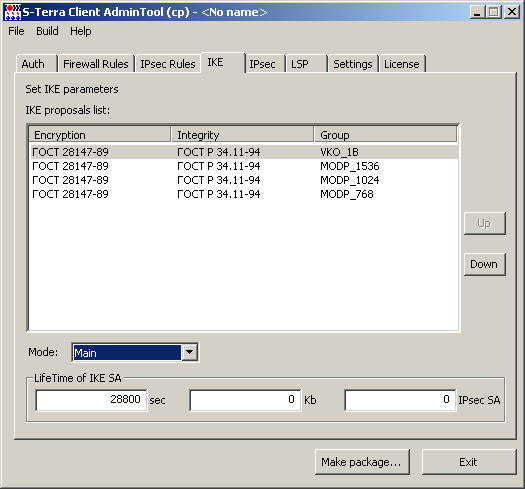Open the Mode dropdown arrow
Screen dimensions: 525x489
[x=190, y=352]
